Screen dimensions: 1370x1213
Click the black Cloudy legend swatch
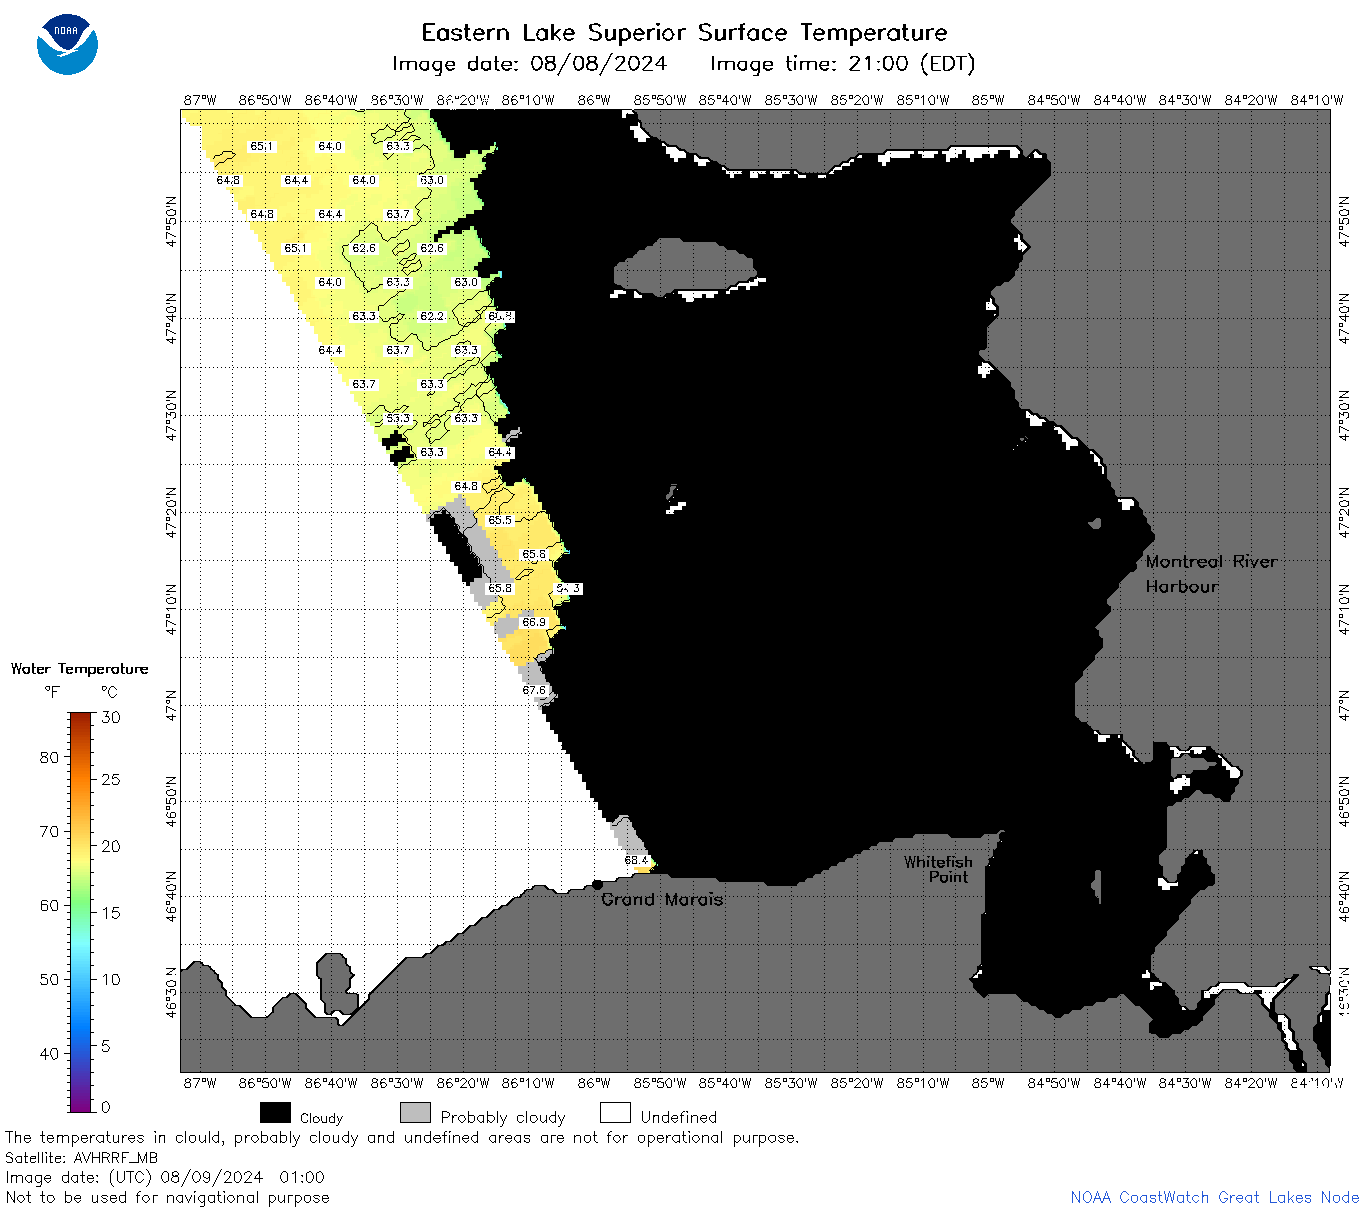coord(275,1113)
